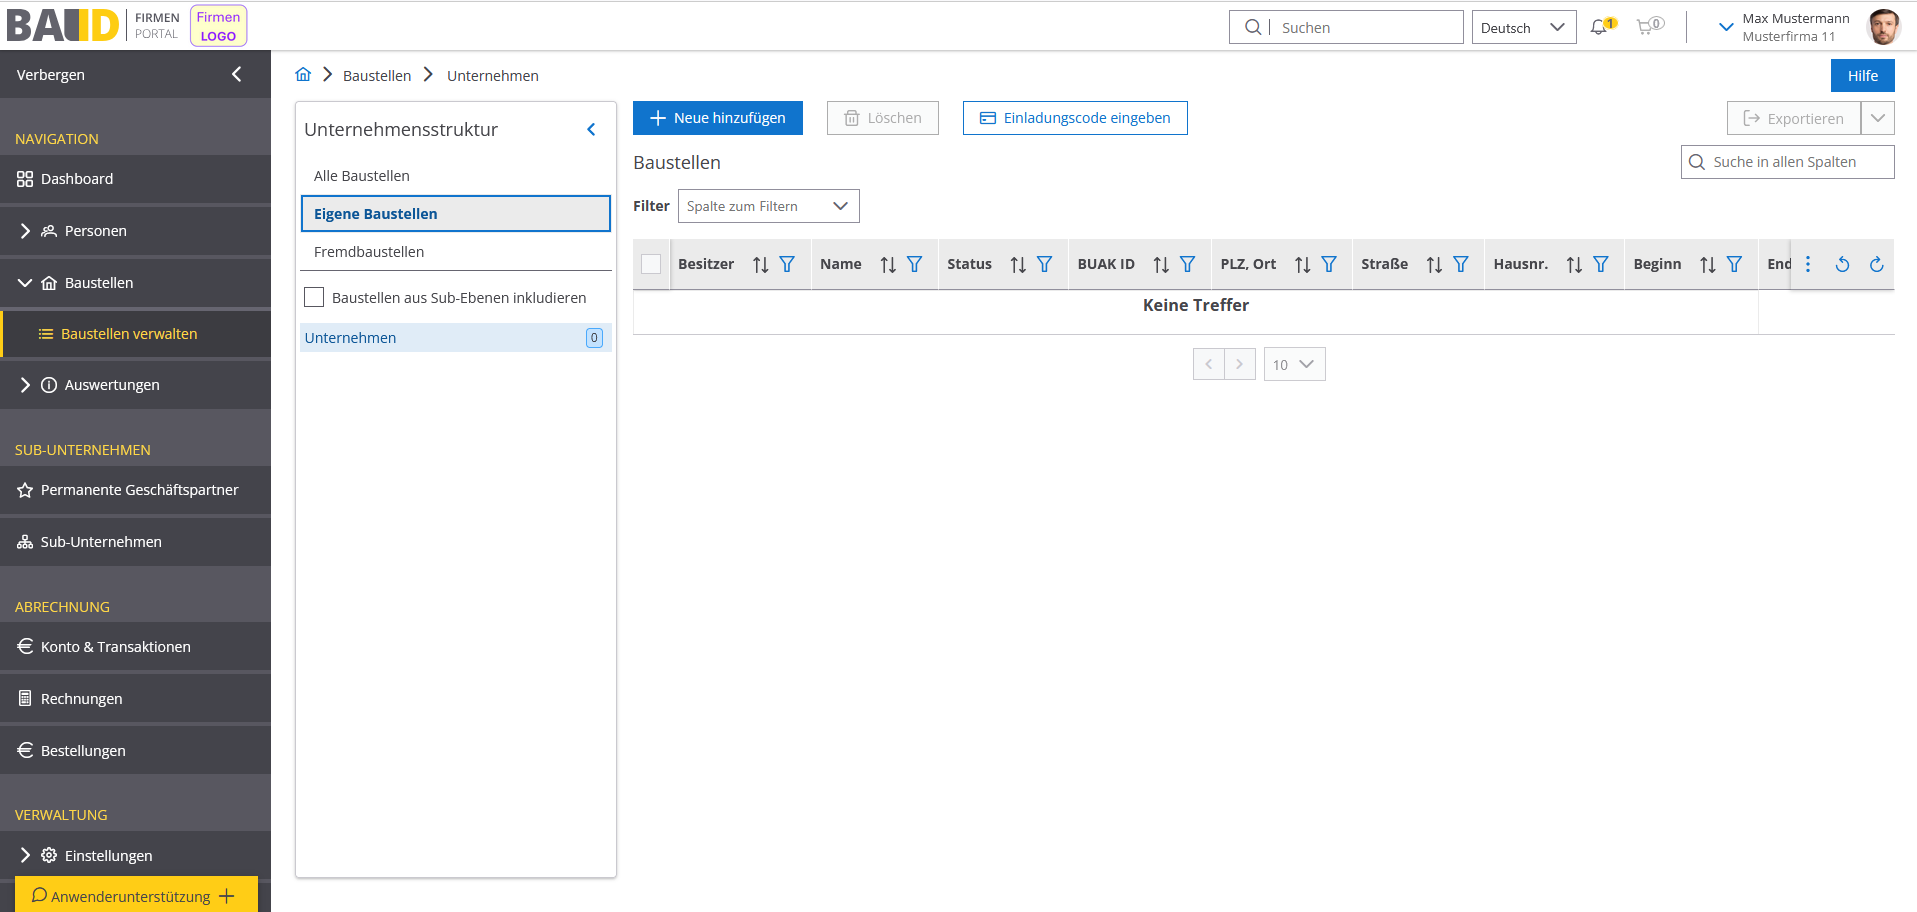Sort by the BUAK ID column
This screenshot has height=912, width=1917.
coord(1161,265)
